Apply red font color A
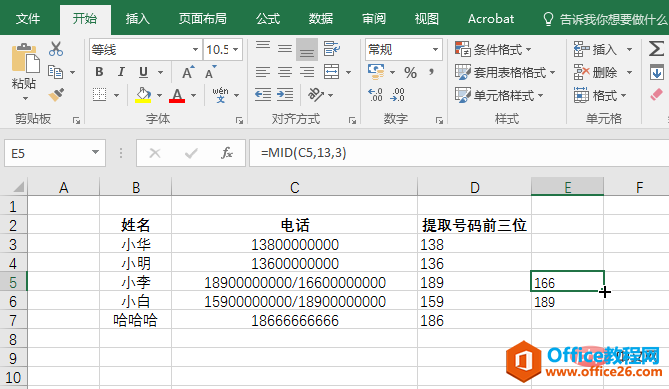The height and width of the screenshot is (389, 669). (x=177, y=95)
